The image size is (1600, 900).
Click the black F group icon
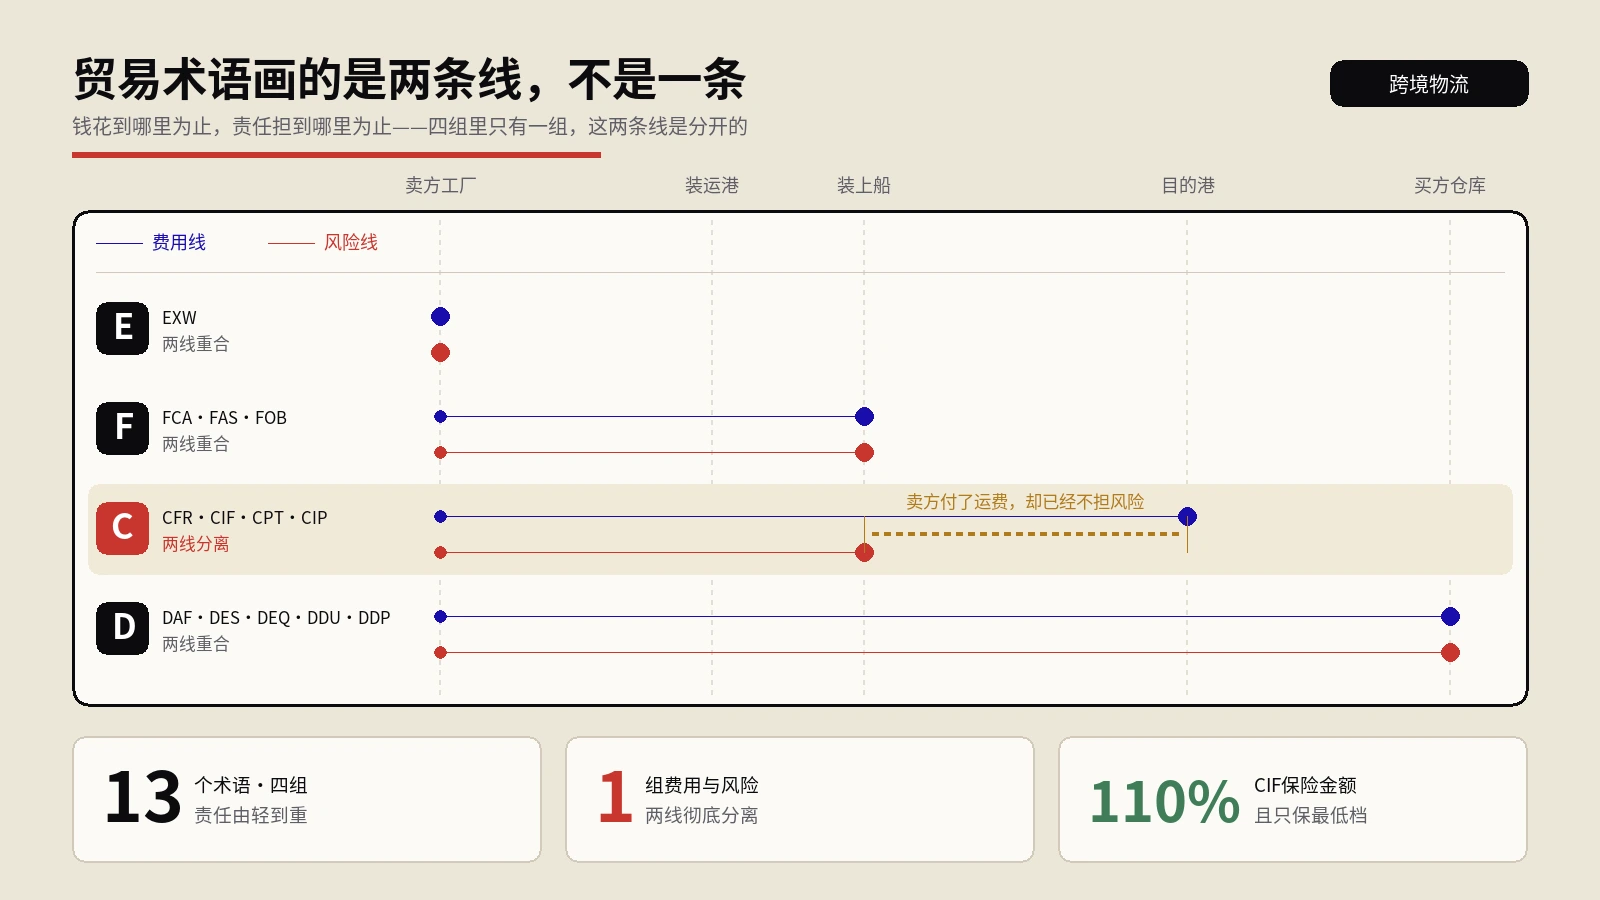tap(122, 428)
